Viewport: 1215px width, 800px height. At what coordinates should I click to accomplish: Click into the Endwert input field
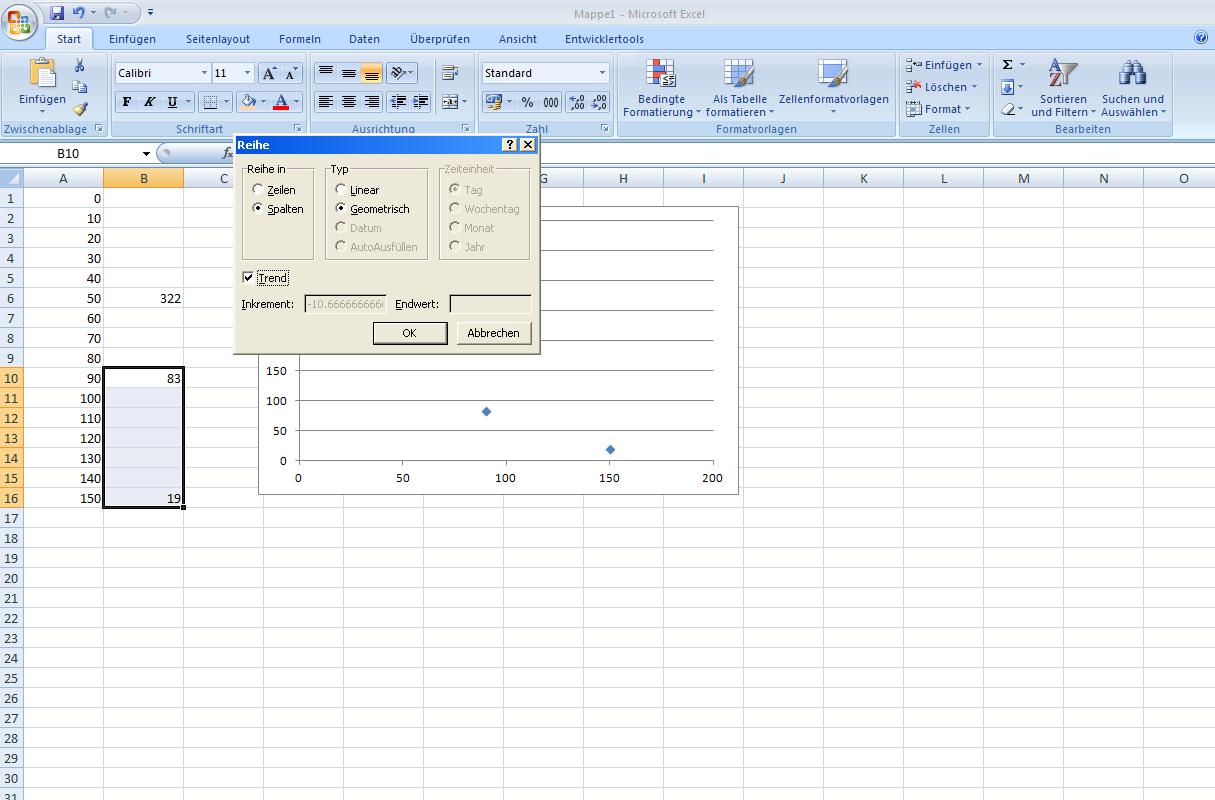click(490, 304)
